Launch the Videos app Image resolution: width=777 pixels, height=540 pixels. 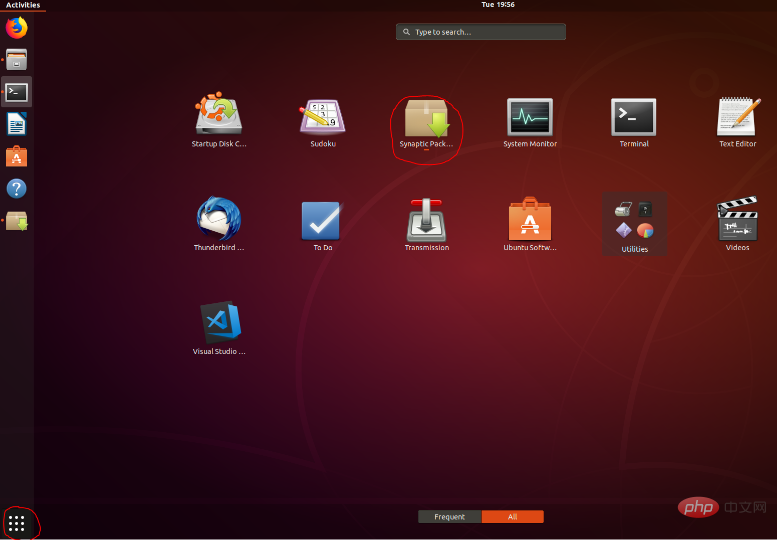click(738, 224)
